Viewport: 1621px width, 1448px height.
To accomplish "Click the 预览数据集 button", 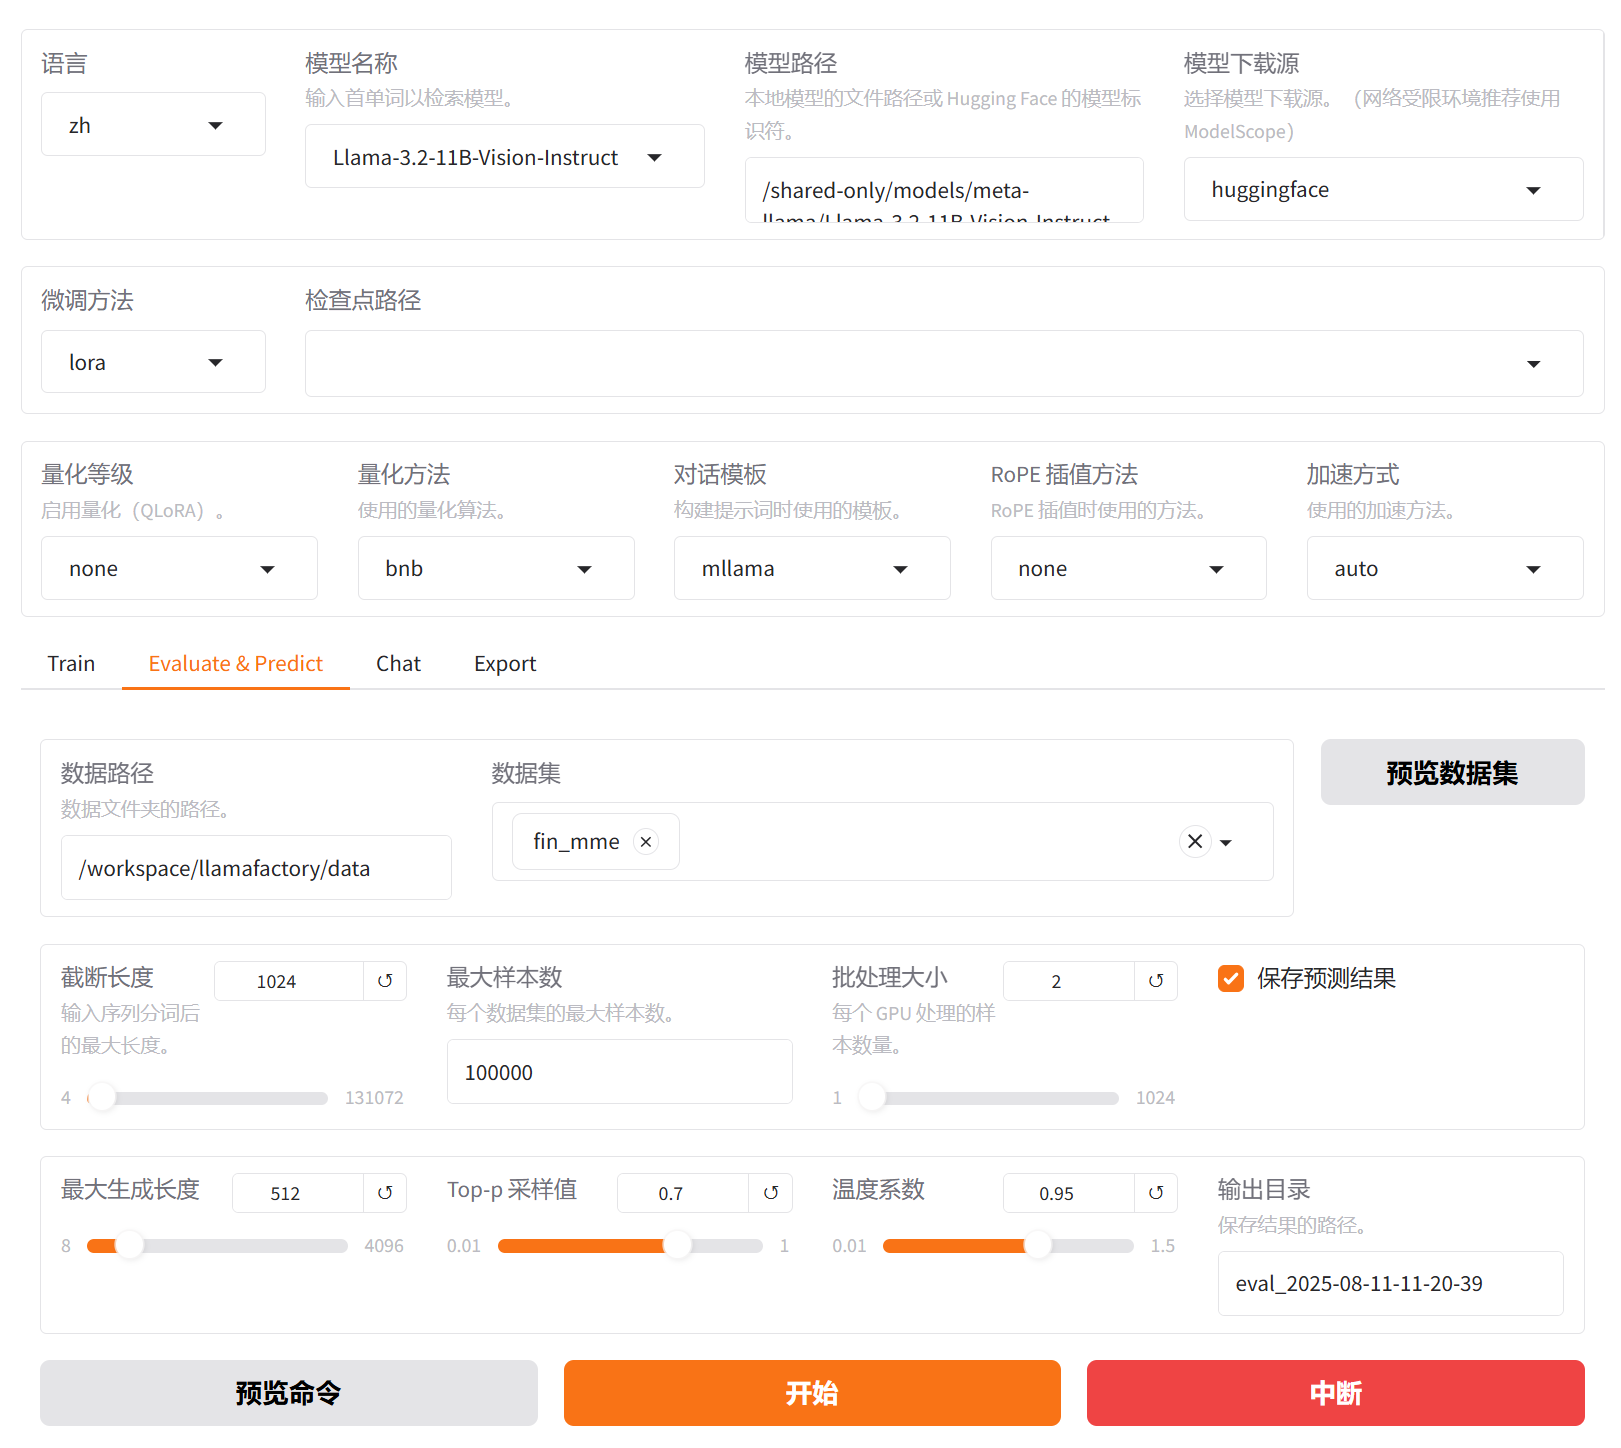I will coord(1452,773).
